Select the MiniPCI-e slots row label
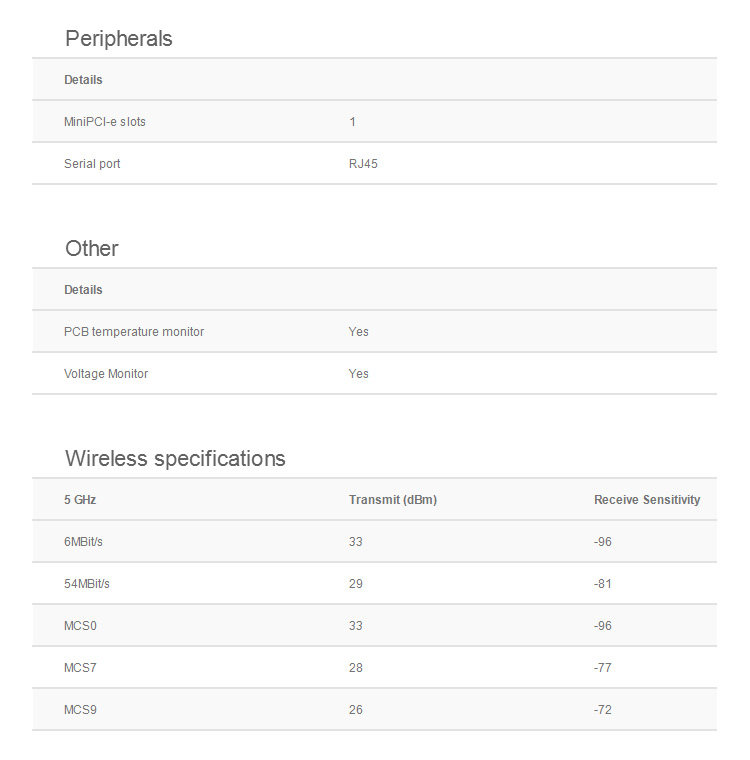750x760 pixels. point(105,122)
